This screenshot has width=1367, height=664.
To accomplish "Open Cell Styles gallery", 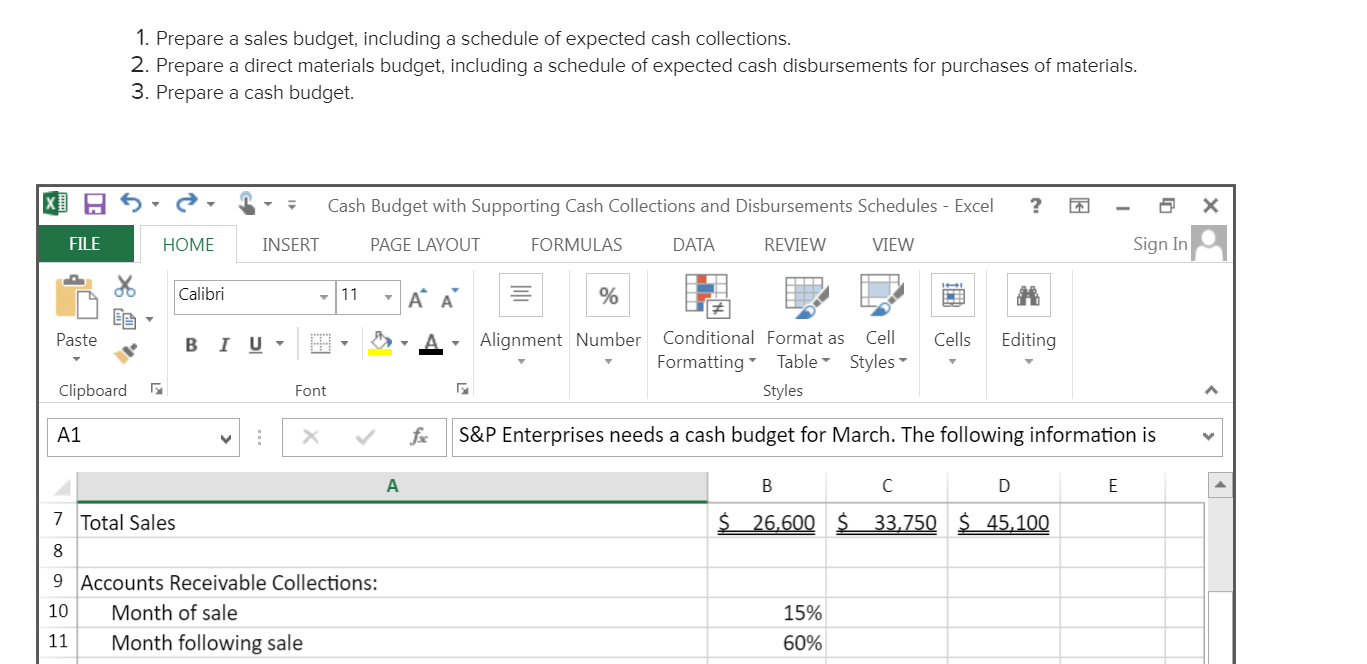I will tap(880, 322).
